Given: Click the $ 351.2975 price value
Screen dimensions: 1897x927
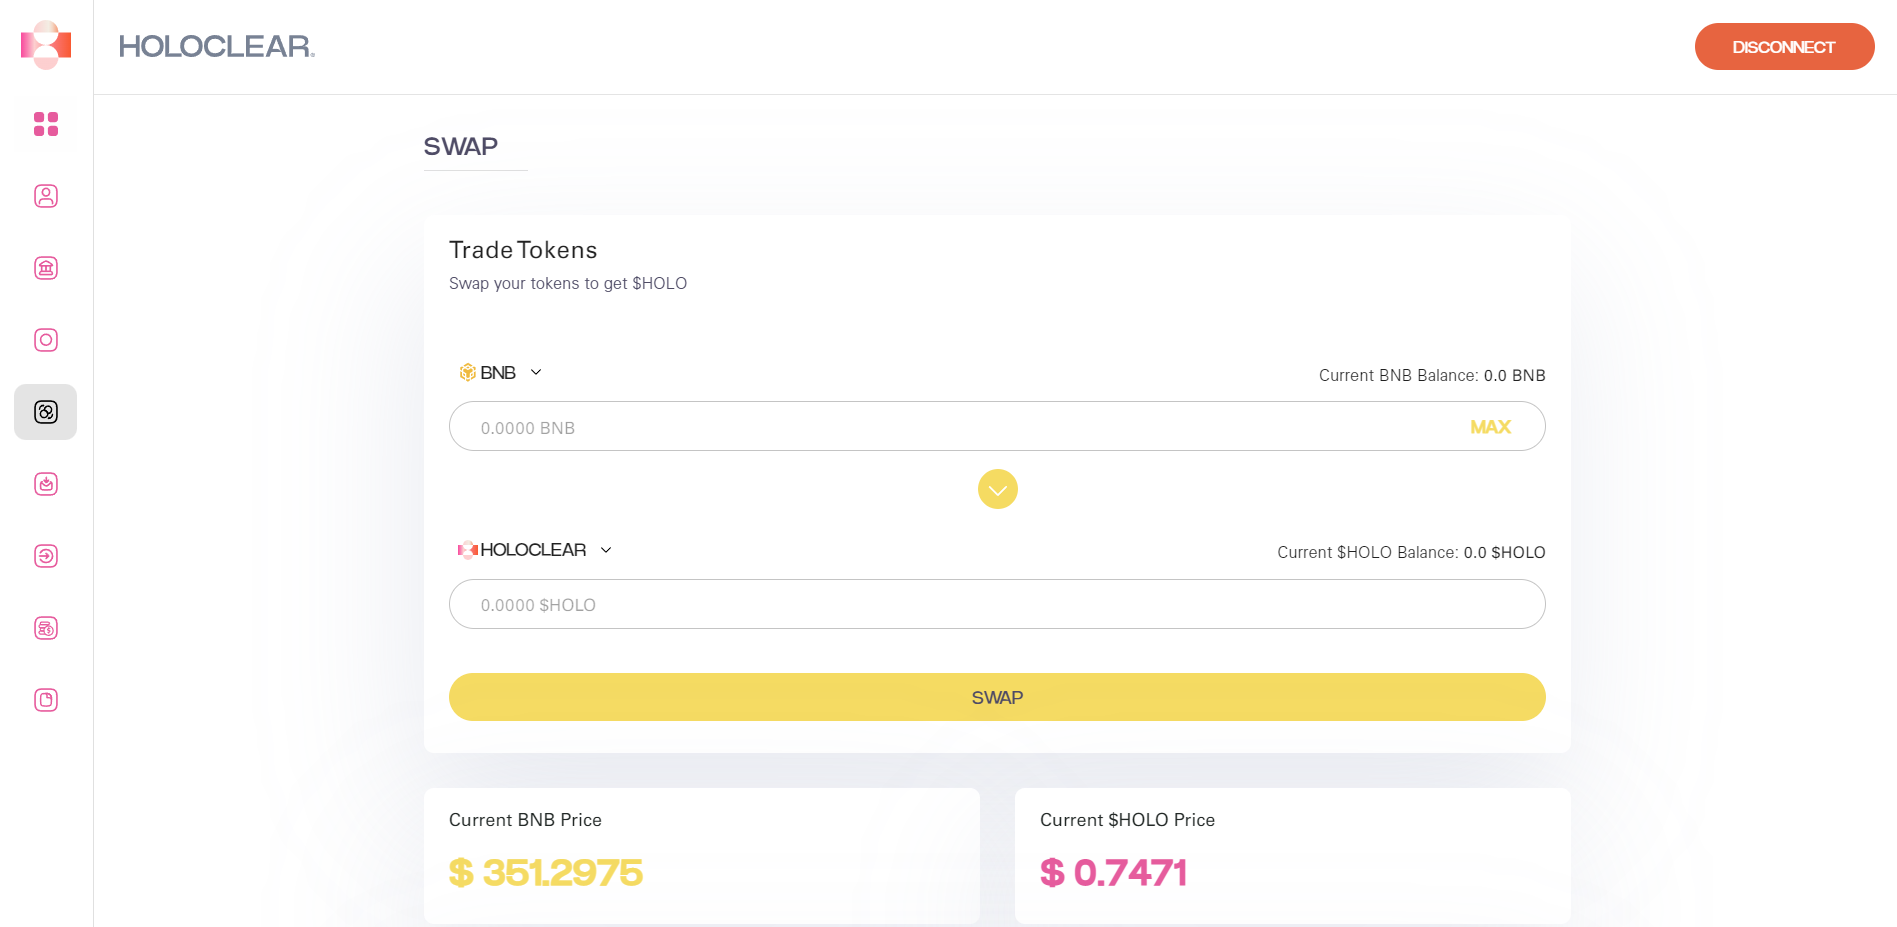Looking at the screenshot, I should [546, 872].
